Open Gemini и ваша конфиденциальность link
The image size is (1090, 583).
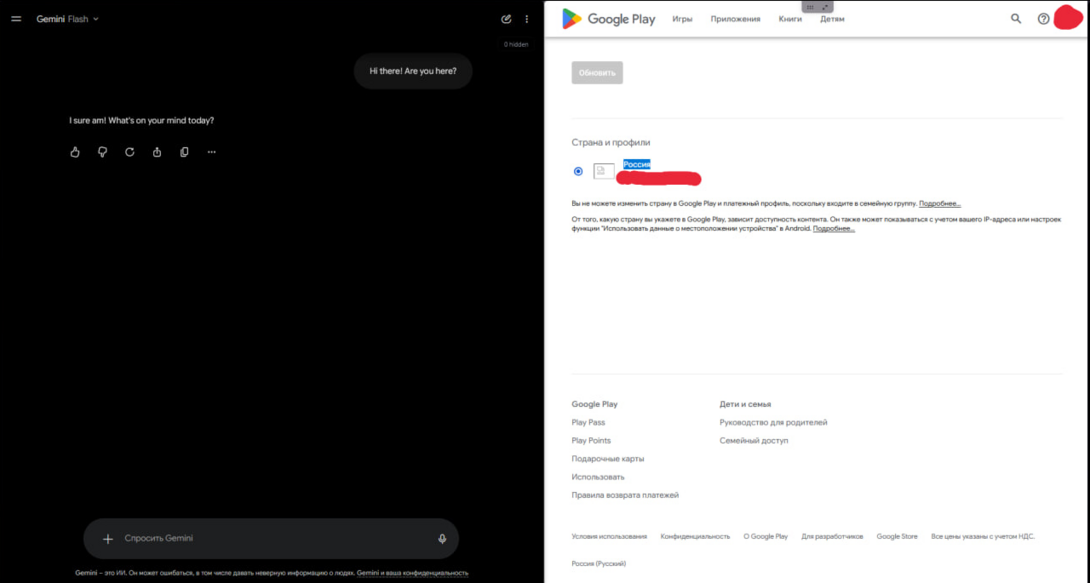click(412, 573)
